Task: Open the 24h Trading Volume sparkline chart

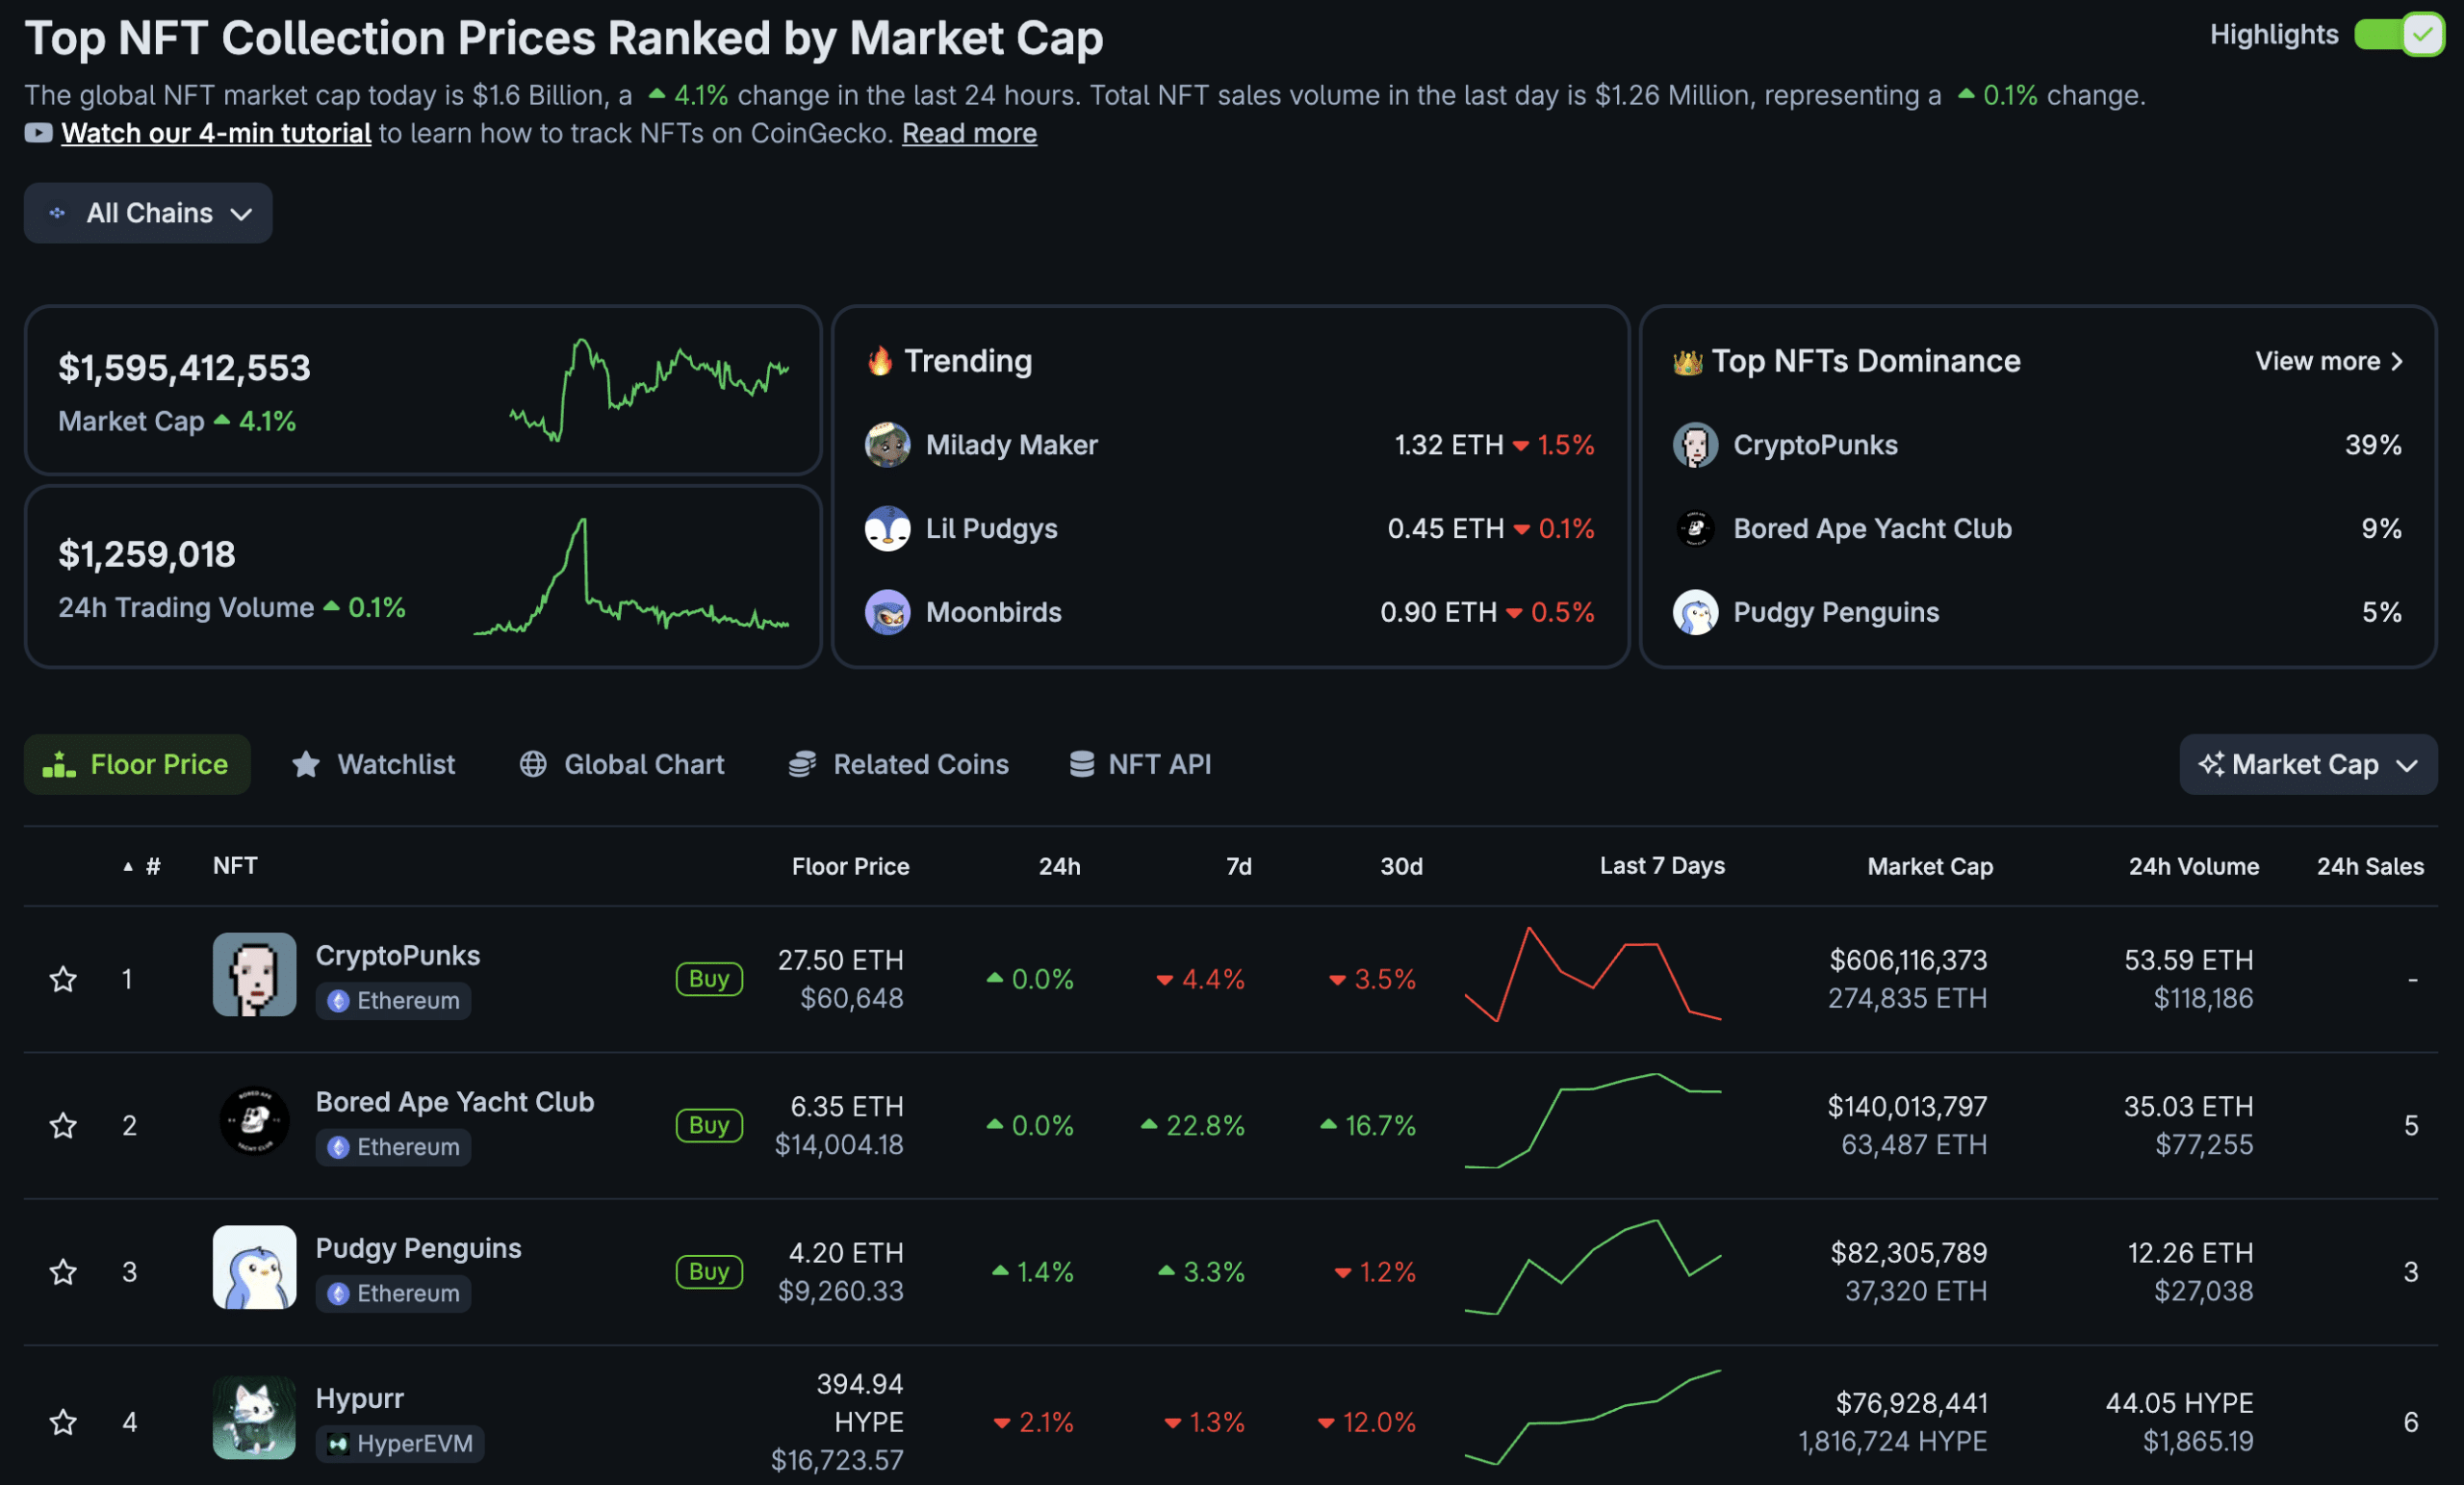Action: [x=631, y=577]
